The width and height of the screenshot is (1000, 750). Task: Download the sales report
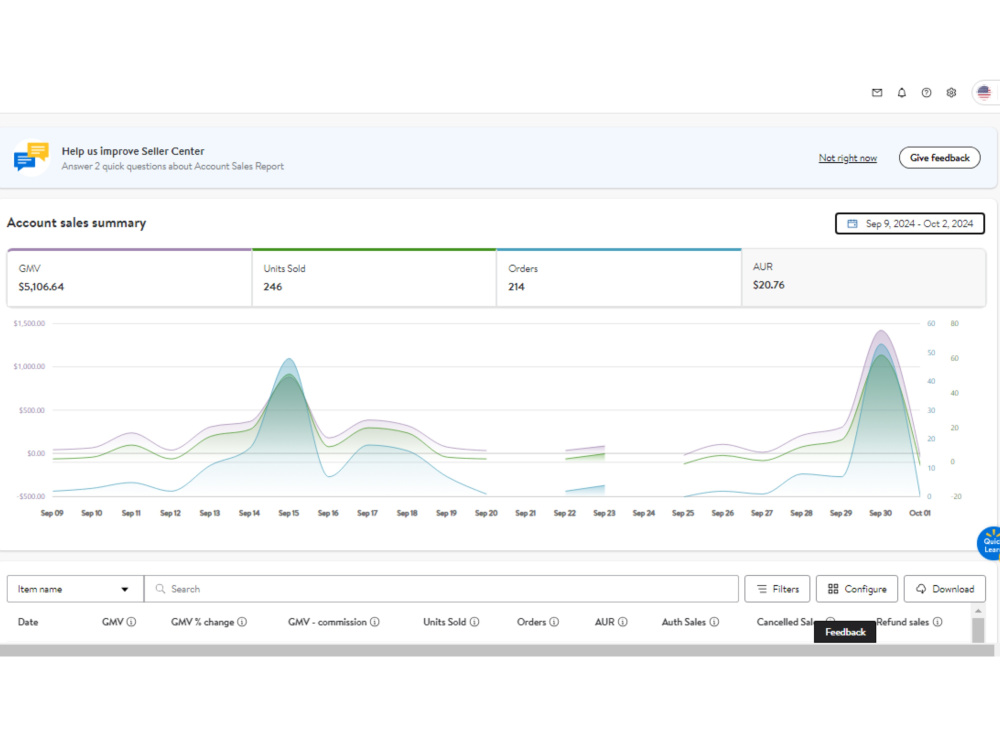tap(945, 589)
